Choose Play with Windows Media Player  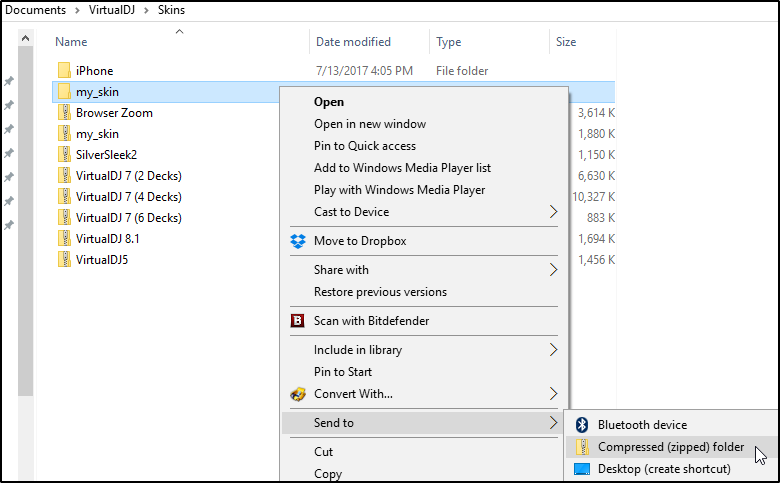[399, 190]
